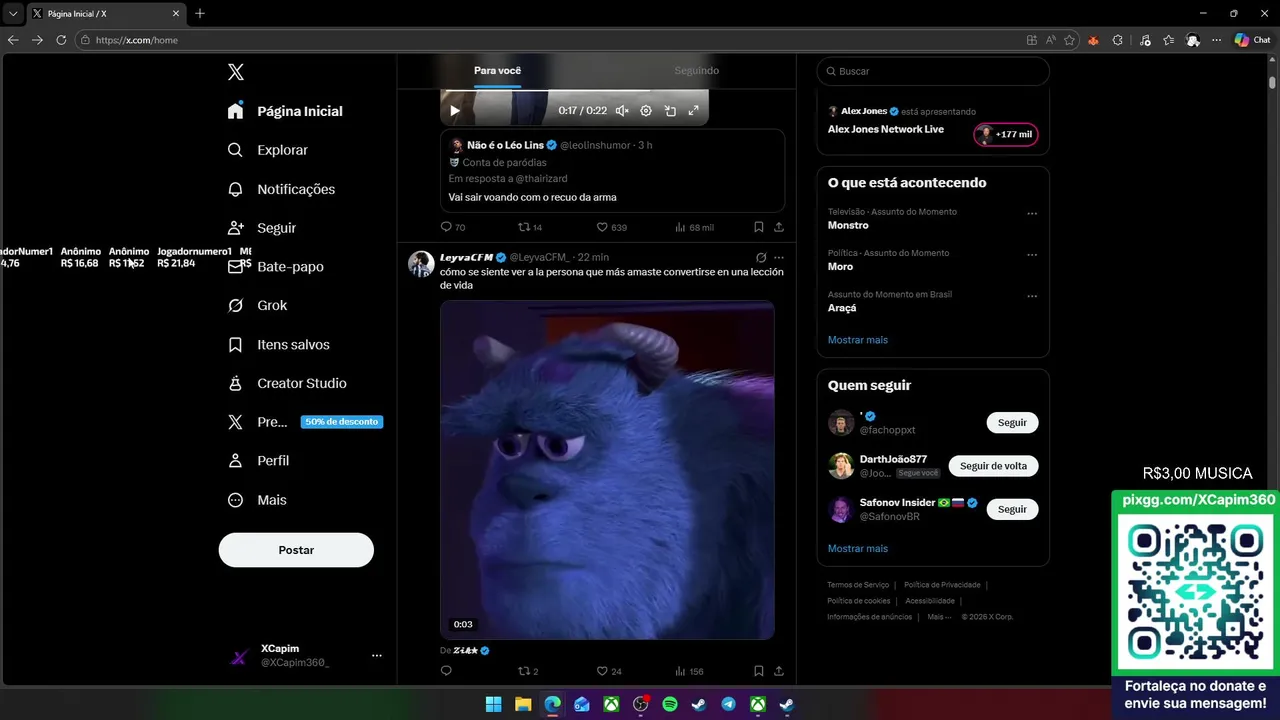Screen dimensions: 1280x720
Task: Open options for Monstro trend
Action: 1032,213
